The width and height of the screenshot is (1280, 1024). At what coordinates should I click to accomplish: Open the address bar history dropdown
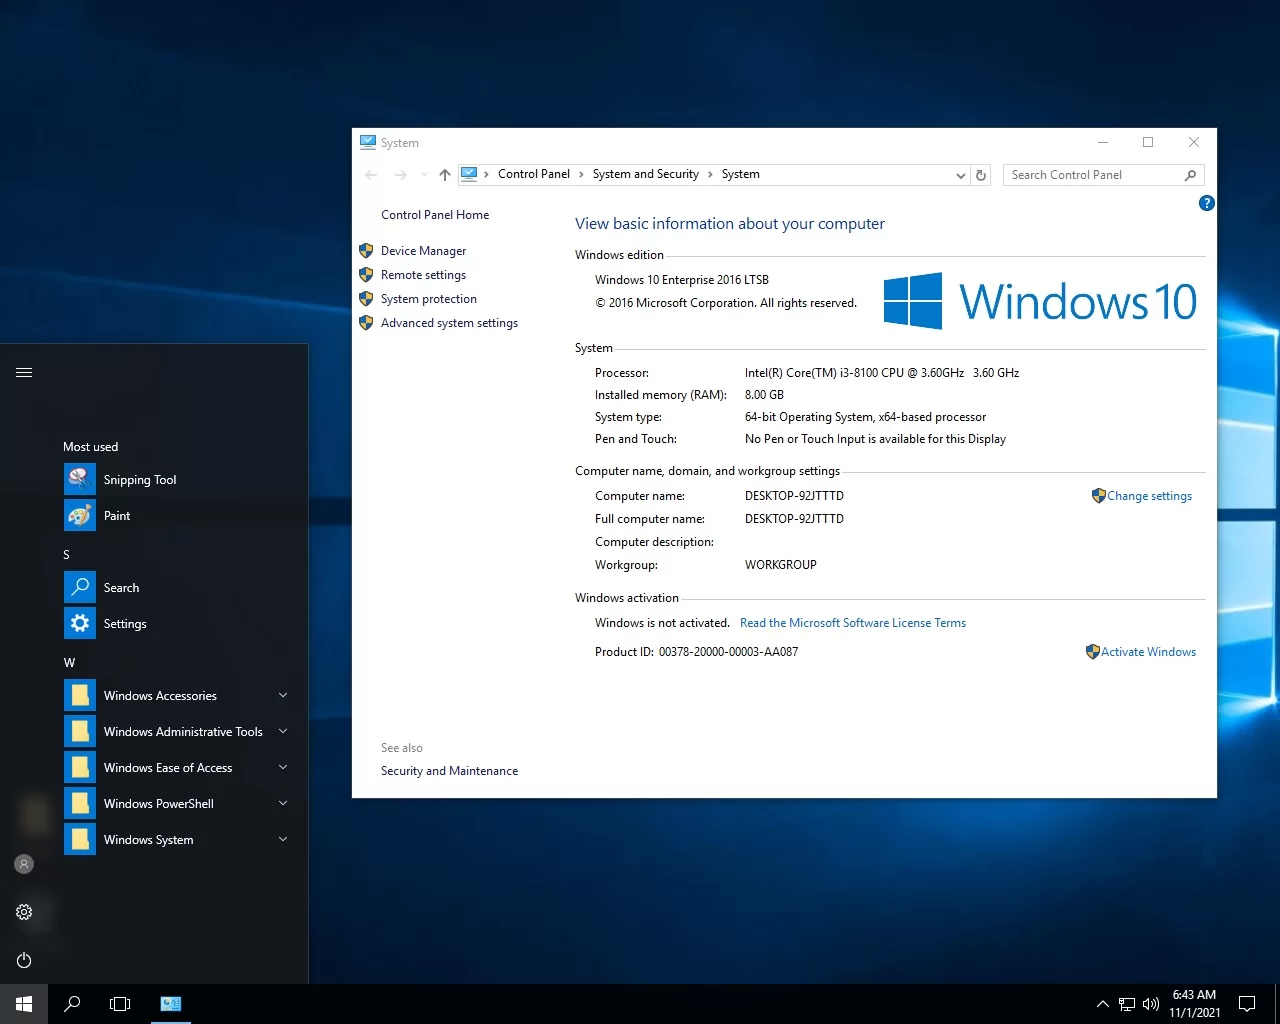pyautogui.click(x=960, y=175)
